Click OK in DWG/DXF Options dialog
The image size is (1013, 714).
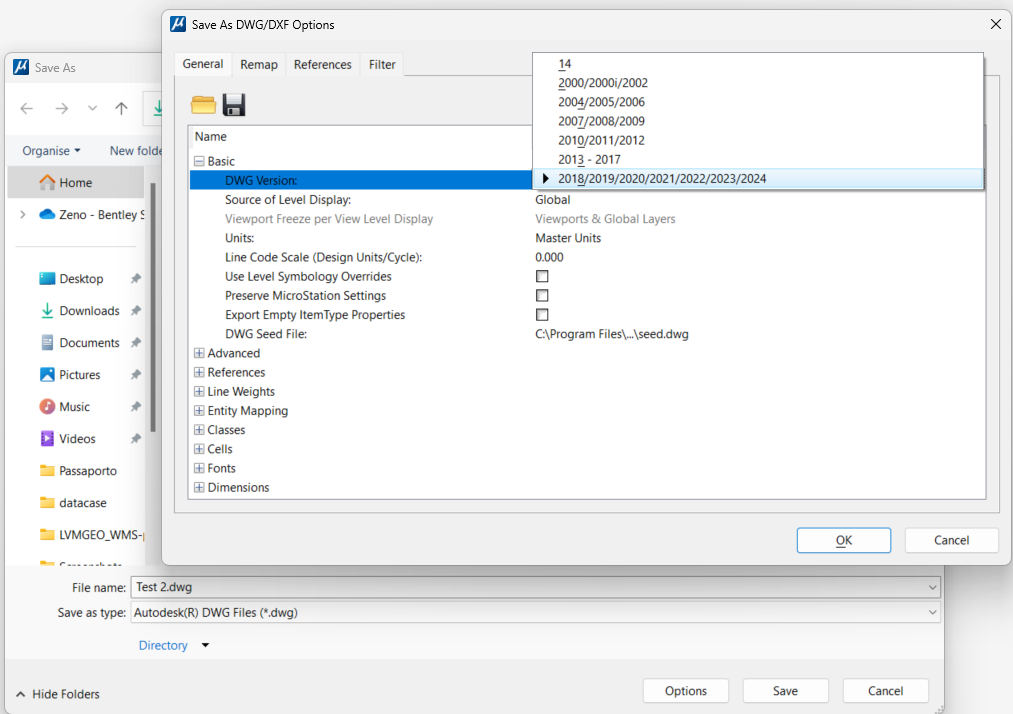[x=843, y=540]
